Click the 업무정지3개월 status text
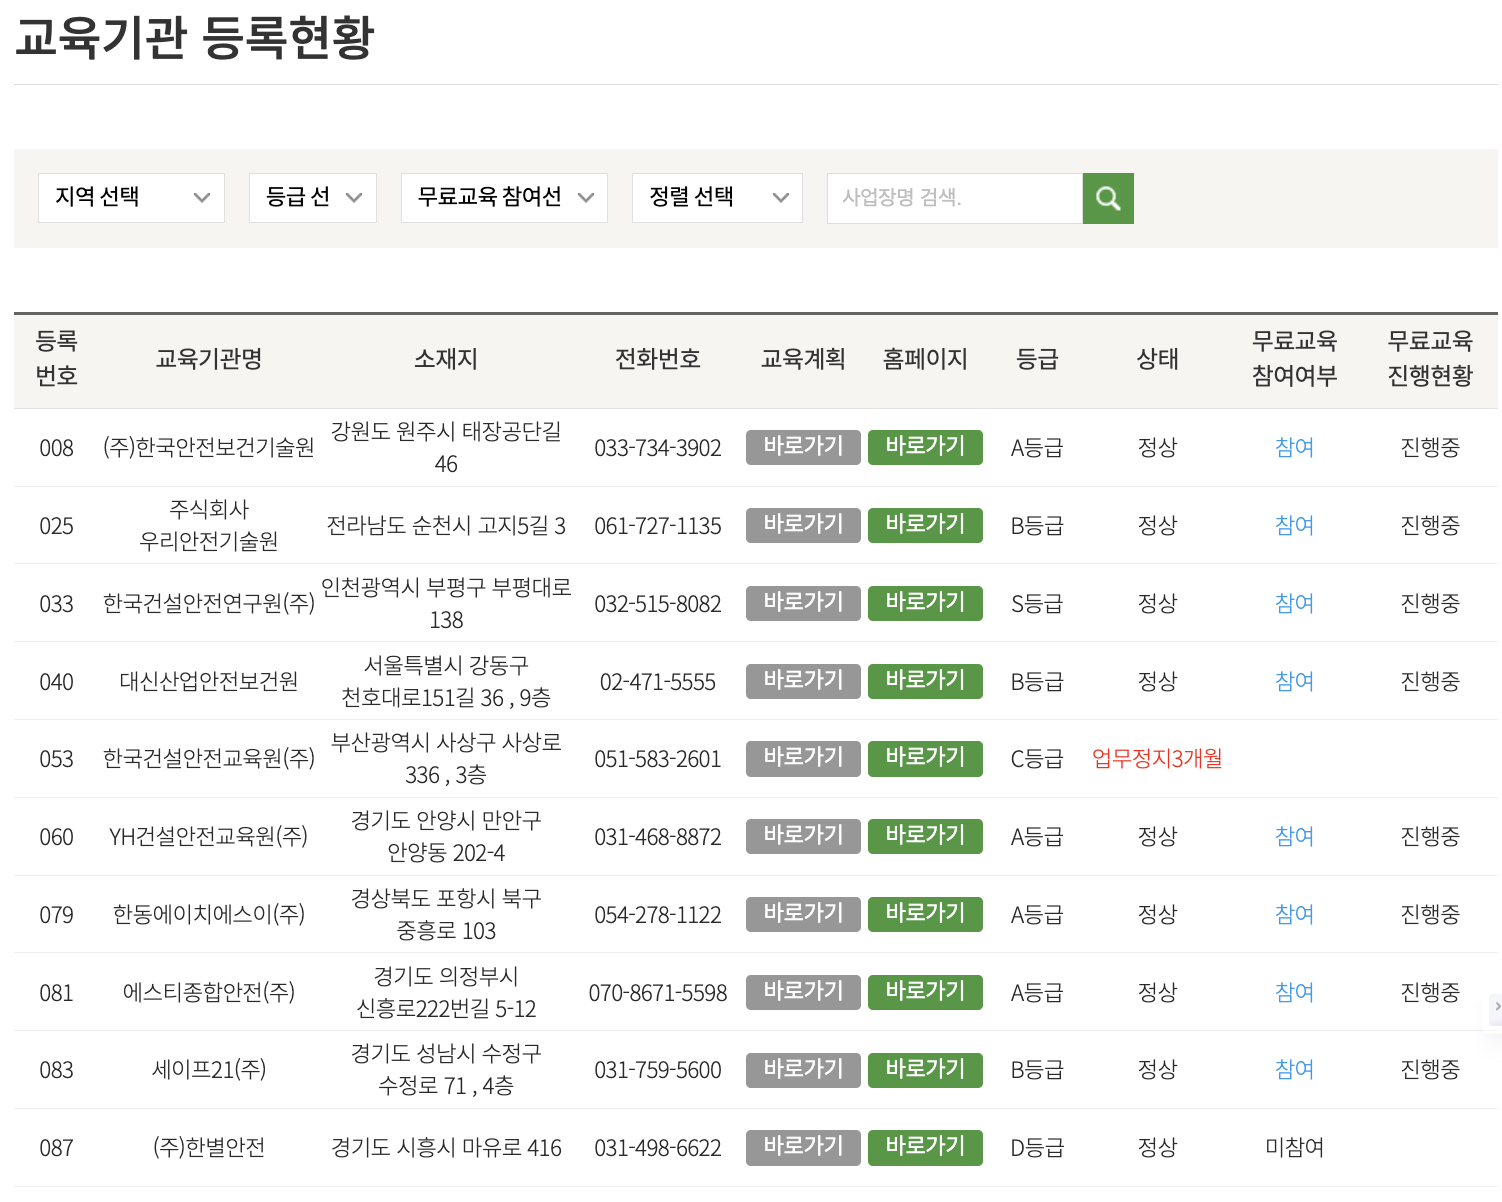The height and width of the screenshot is (1202, 1502). (x=1157, y=758)
